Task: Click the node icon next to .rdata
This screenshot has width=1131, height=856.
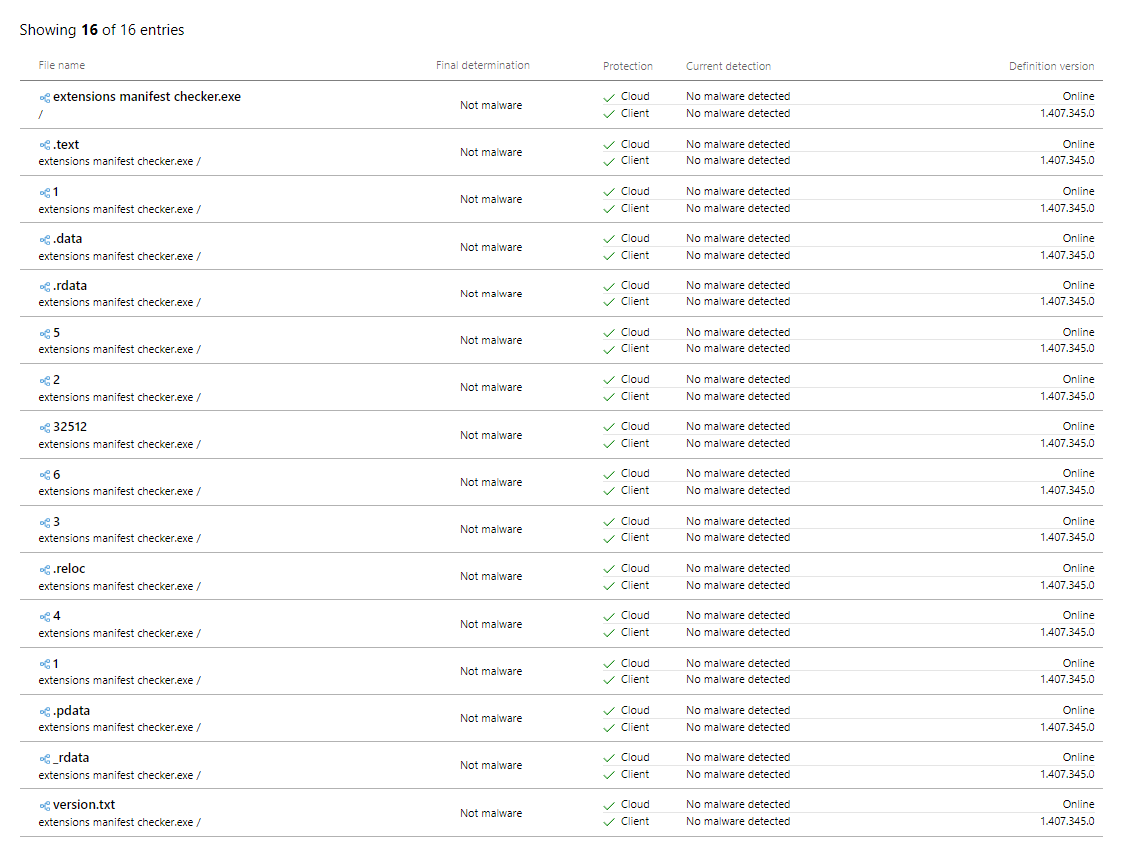Action: click(45, 286)
